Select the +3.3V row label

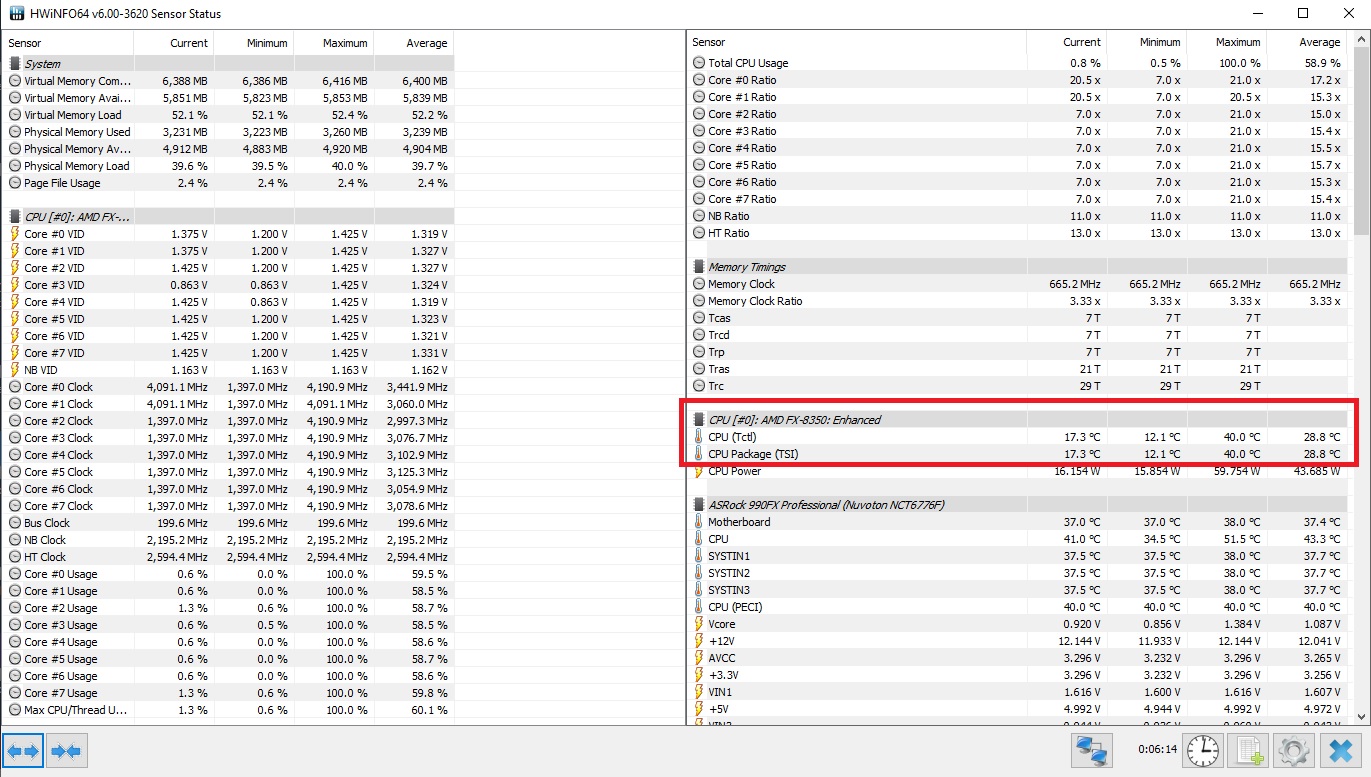point(723,675)
